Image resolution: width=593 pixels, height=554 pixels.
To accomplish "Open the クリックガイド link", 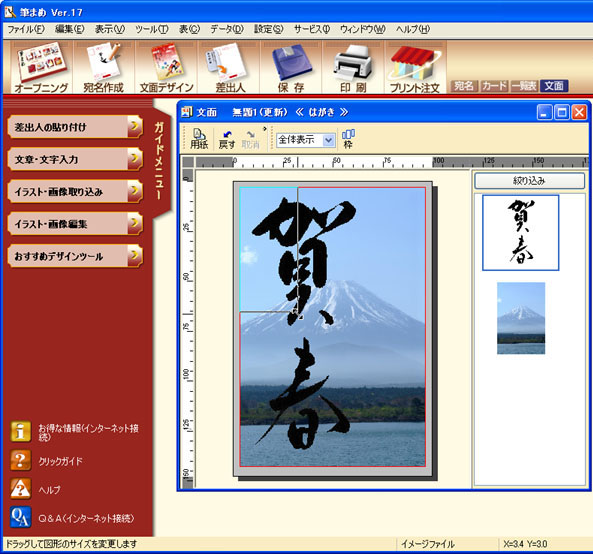I will pyautogui.click(x=61, y=461).
